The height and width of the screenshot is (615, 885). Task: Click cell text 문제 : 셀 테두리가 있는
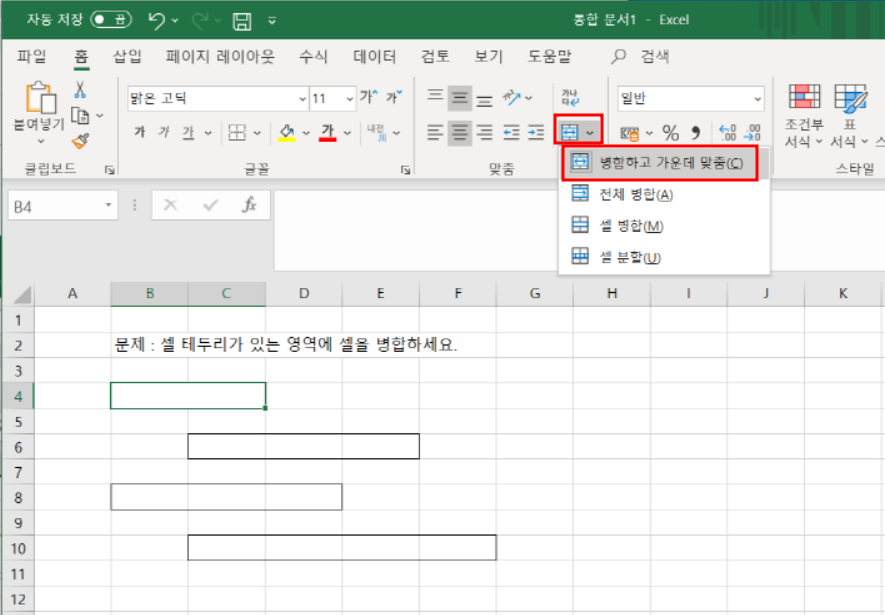(x=198, y=344)
